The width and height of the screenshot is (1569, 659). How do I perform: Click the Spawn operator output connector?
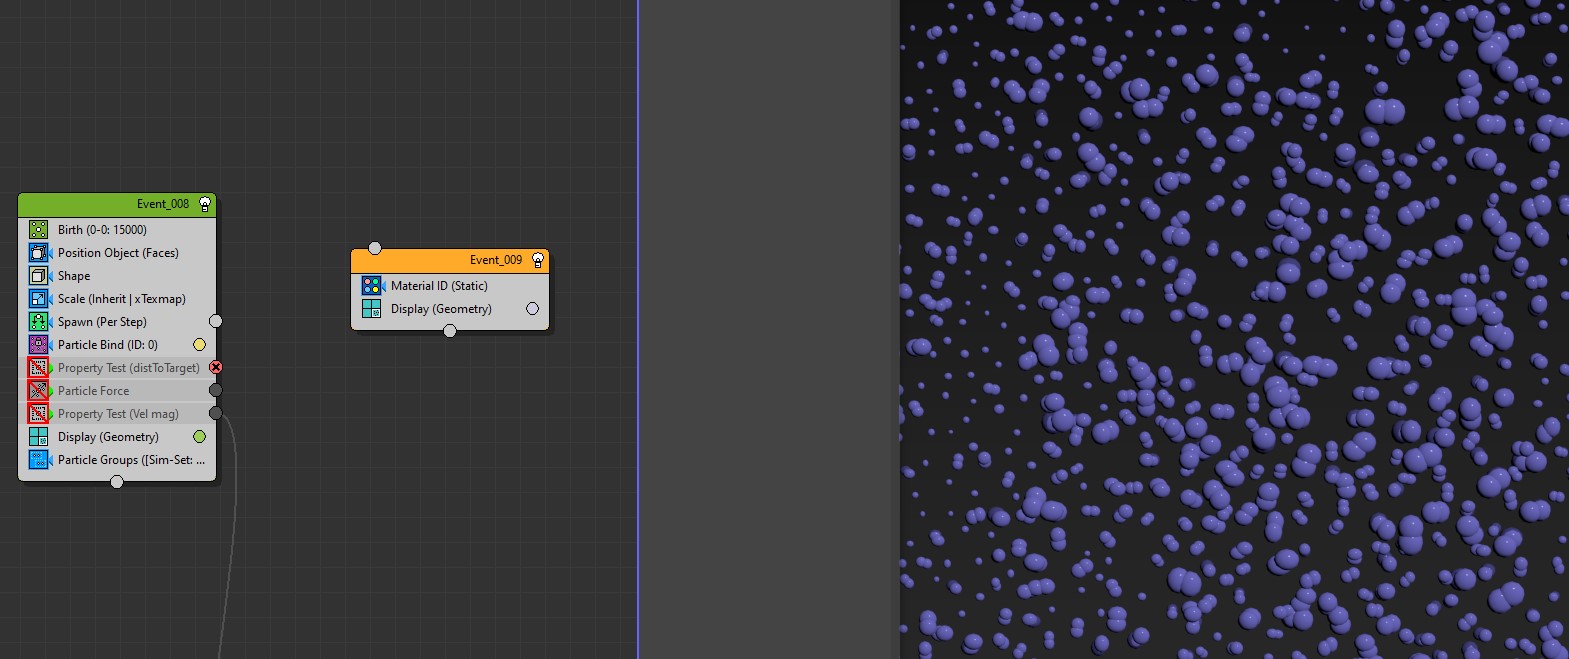coord(215,321)
